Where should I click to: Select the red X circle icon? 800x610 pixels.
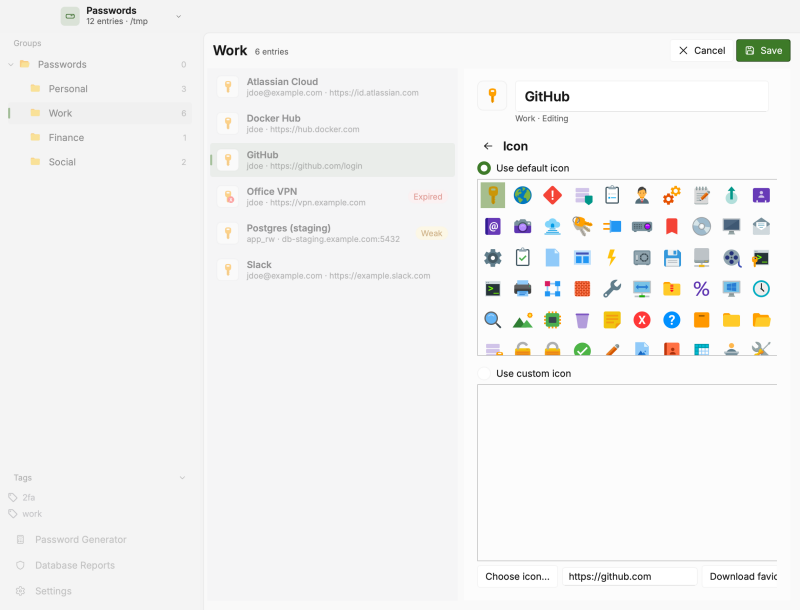(x=642, y=320)
